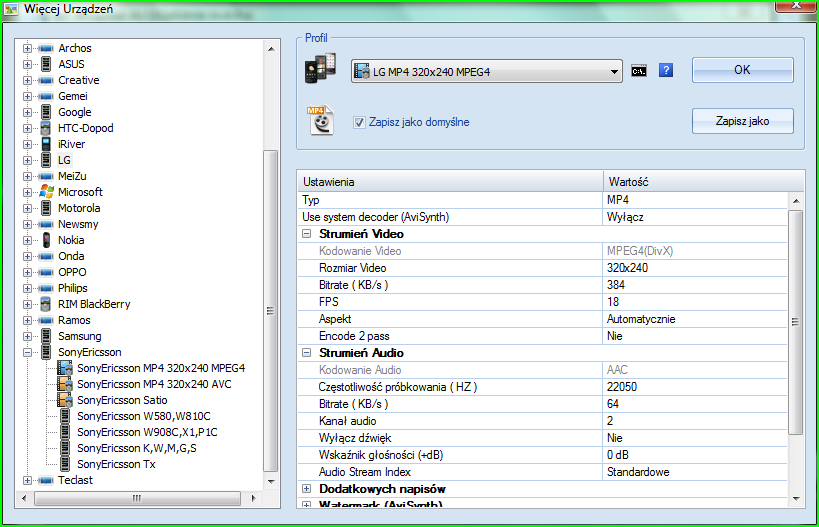
Task: Expand the Dodatkowych napisów section
Action: 307,489
